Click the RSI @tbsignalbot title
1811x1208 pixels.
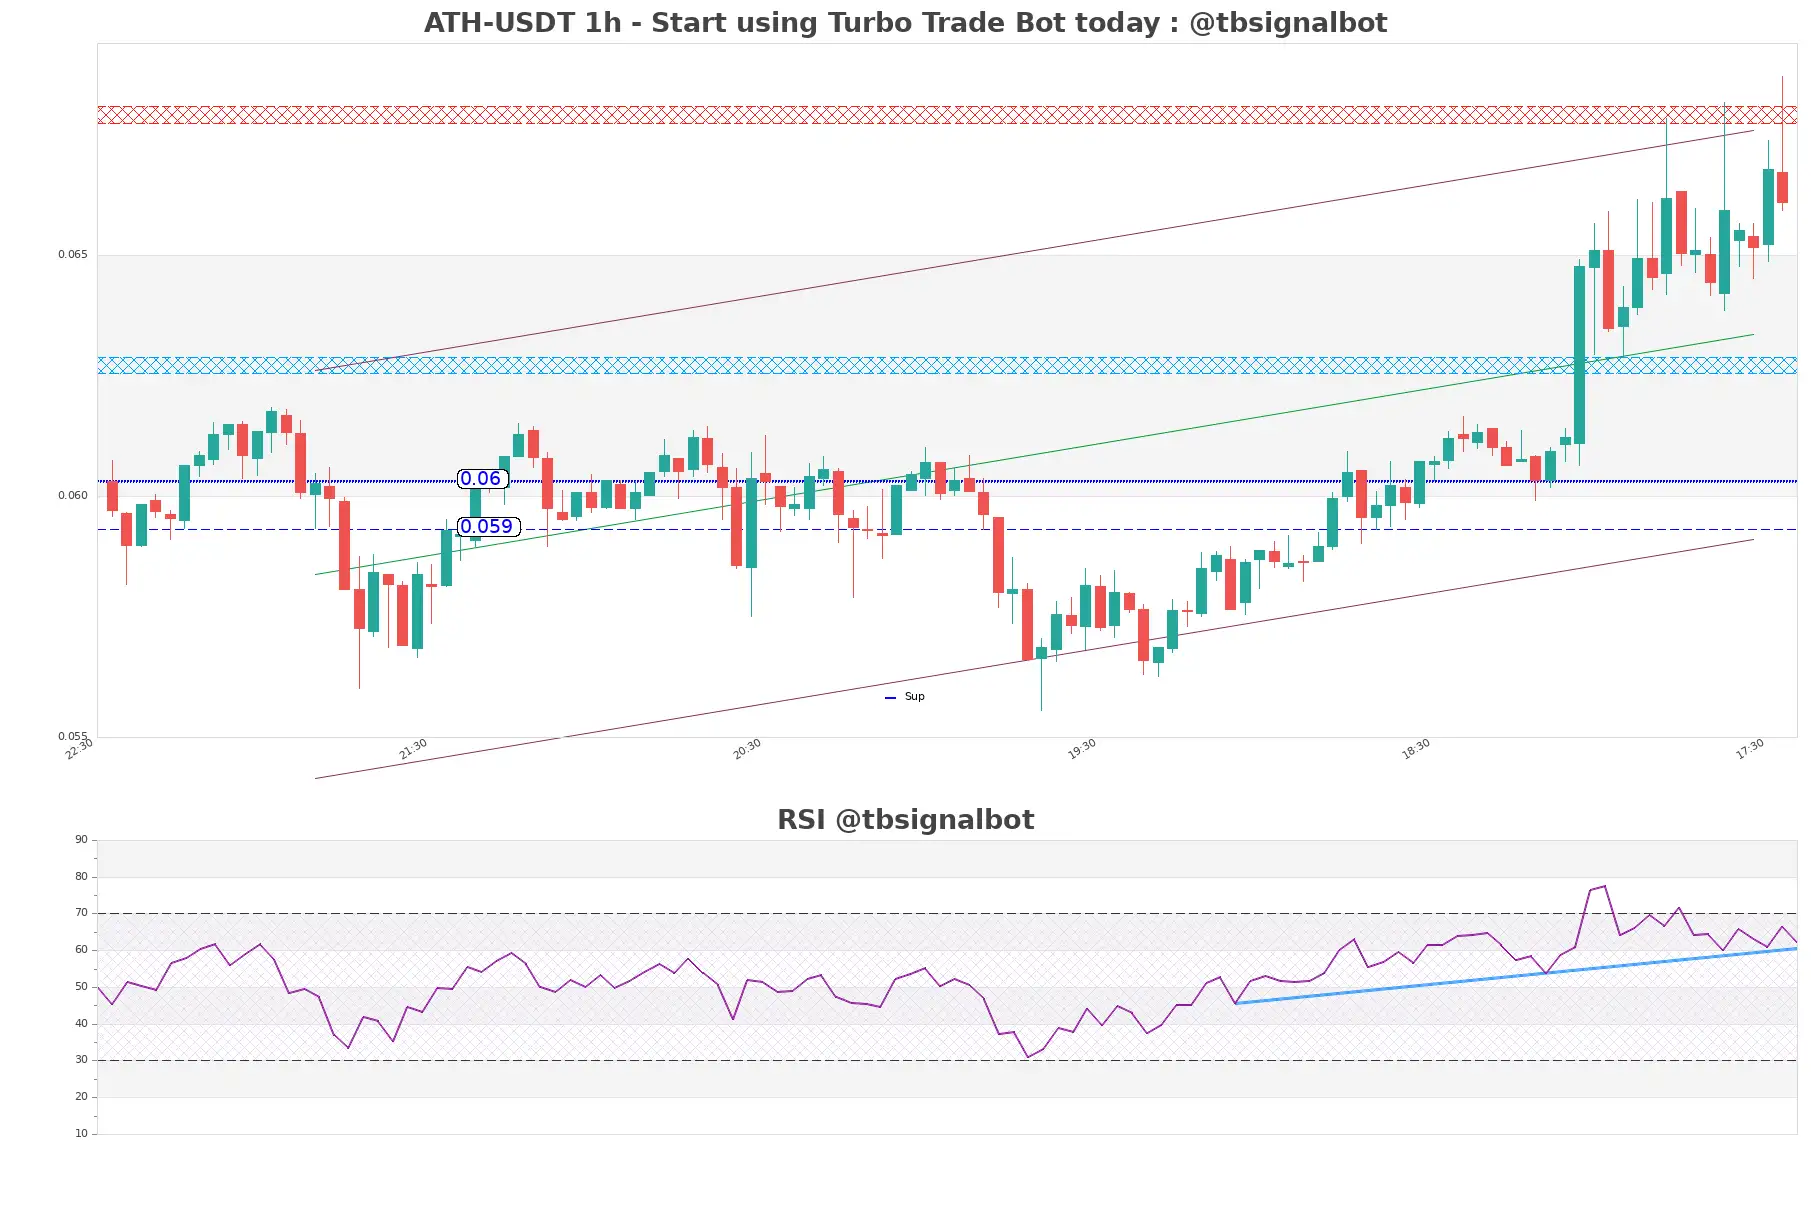click(x=905, y=820)
